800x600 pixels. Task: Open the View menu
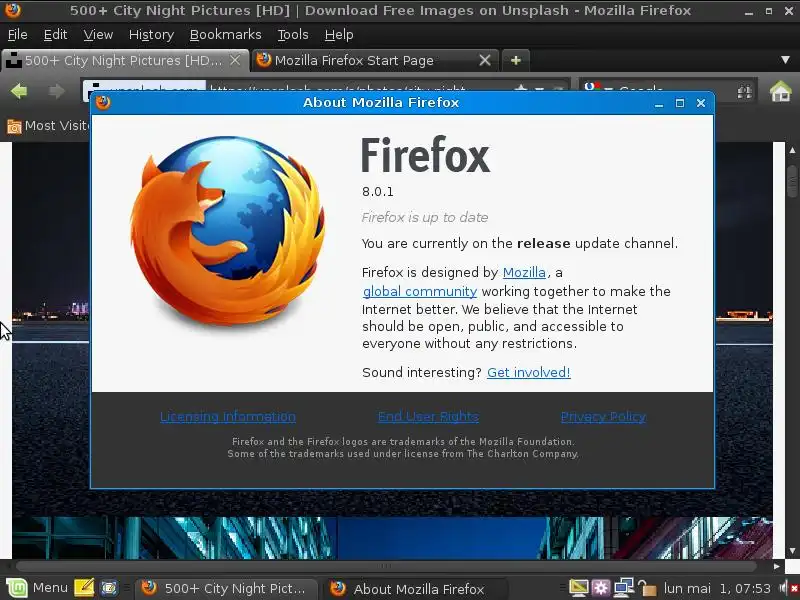click(98, 35)
